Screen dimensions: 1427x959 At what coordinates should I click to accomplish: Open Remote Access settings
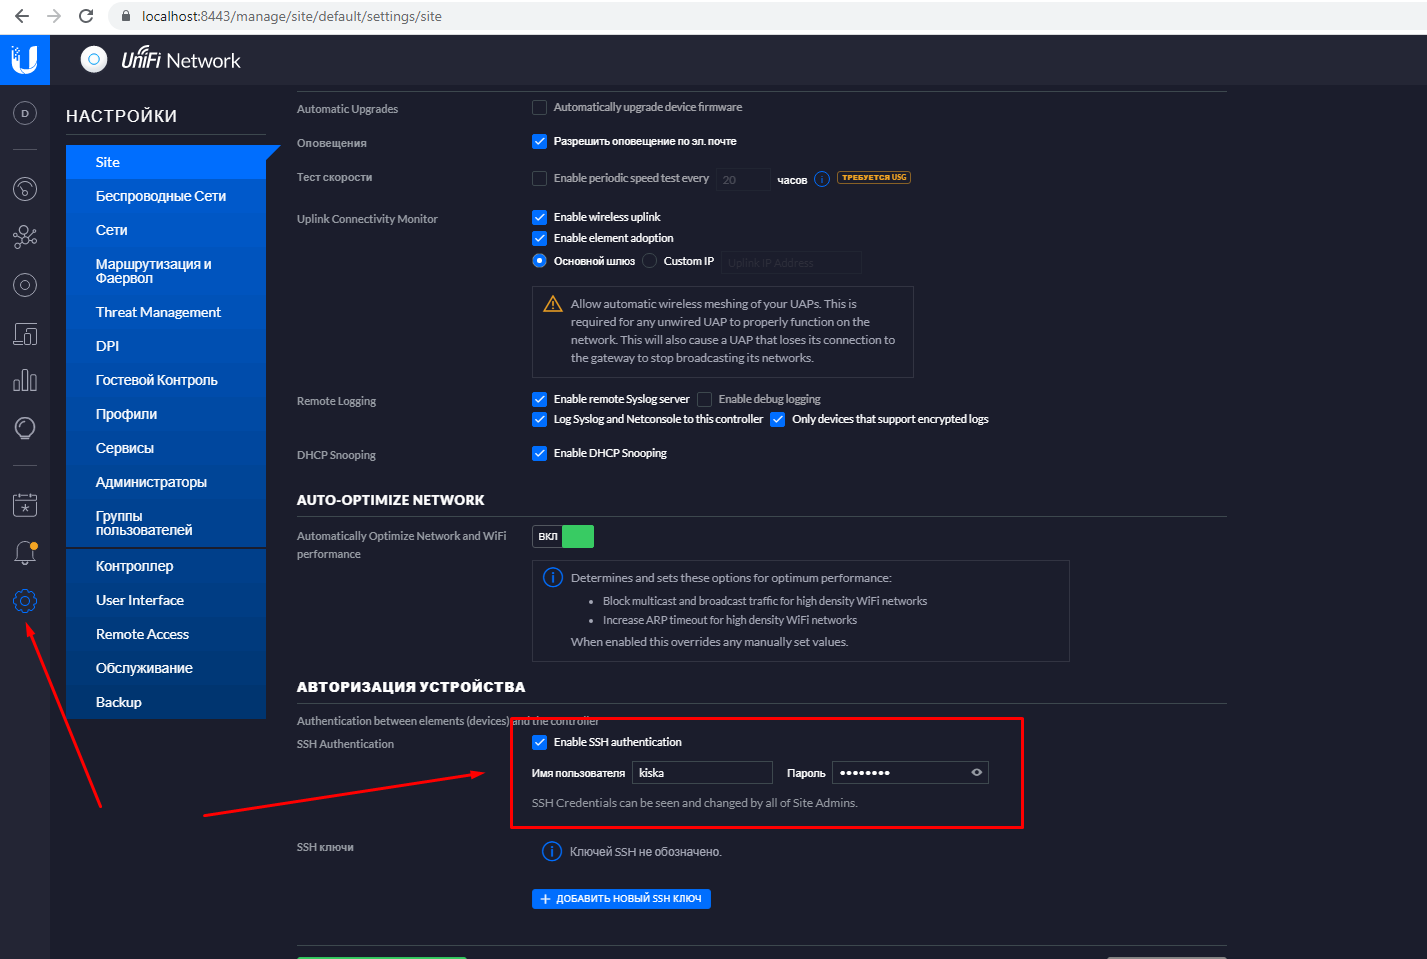pos(166,634)
